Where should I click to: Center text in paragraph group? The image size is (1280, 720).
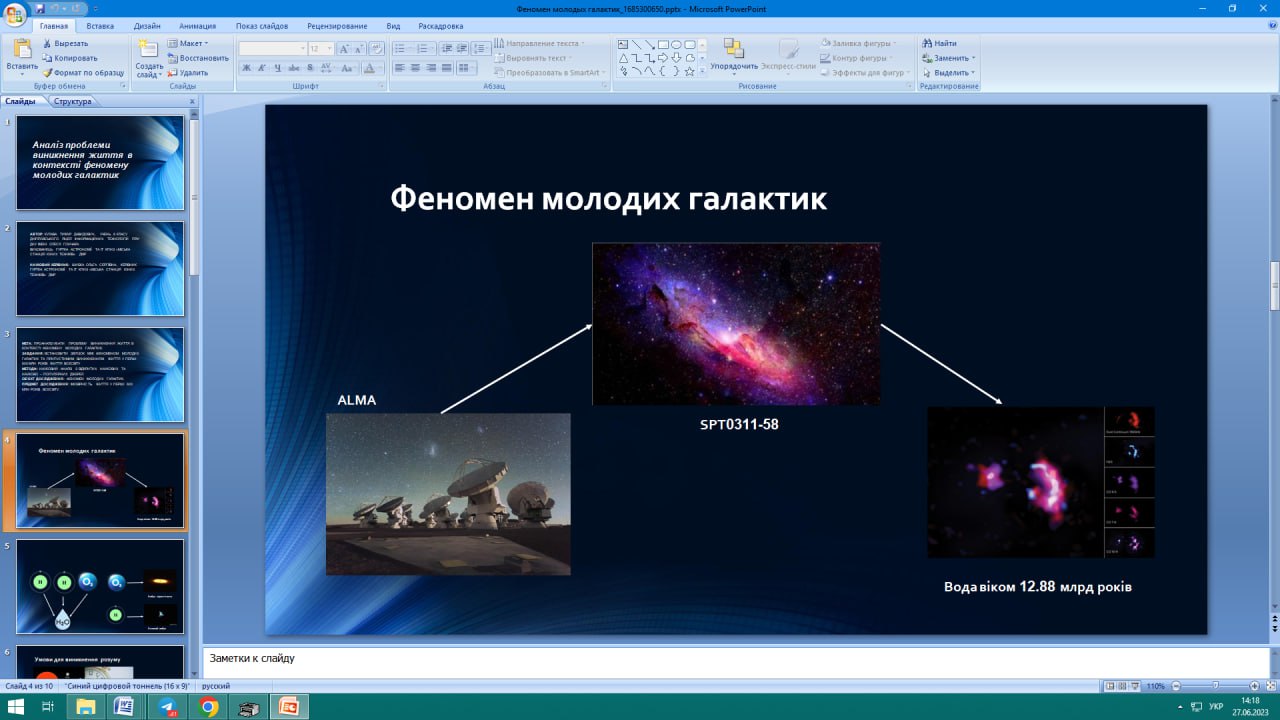(x=416, y=68)
